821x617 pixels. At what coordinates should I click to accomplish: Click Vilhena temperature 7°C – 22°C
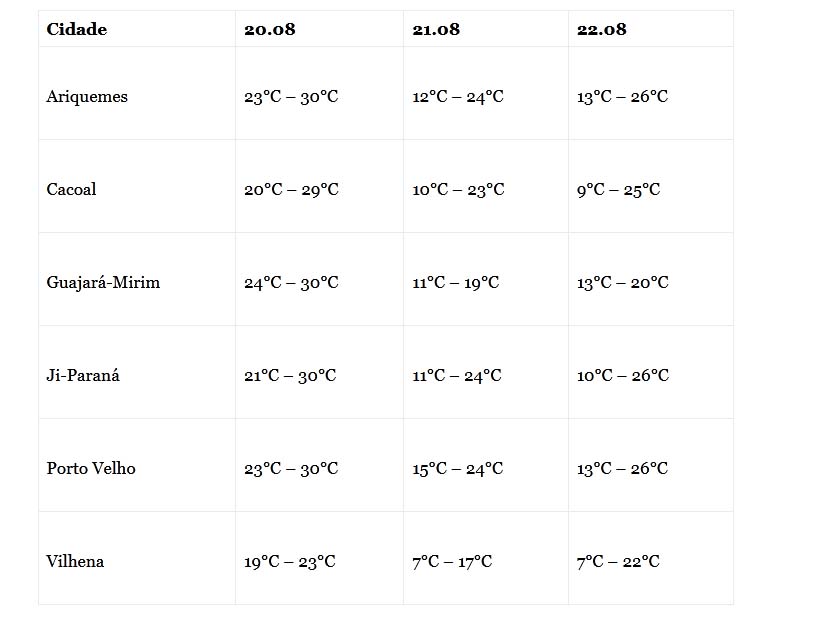point(618,562)
